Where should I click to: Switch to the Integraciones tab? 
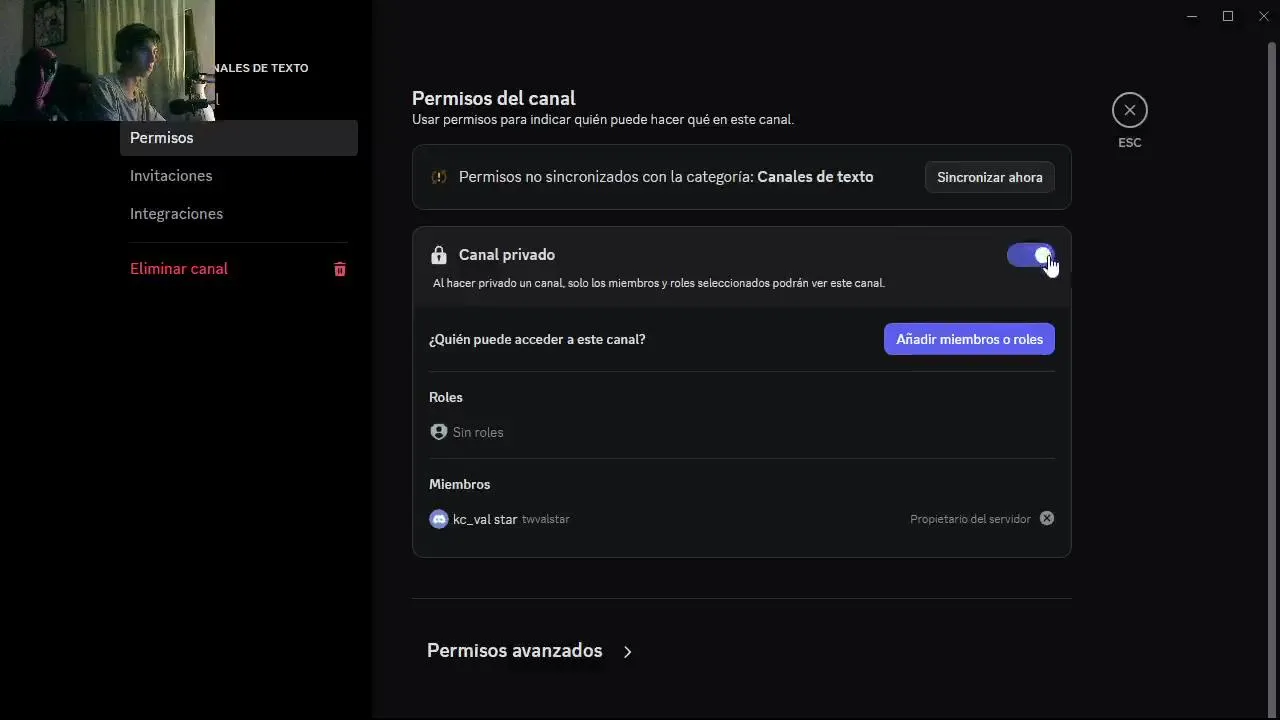[176, 214]
